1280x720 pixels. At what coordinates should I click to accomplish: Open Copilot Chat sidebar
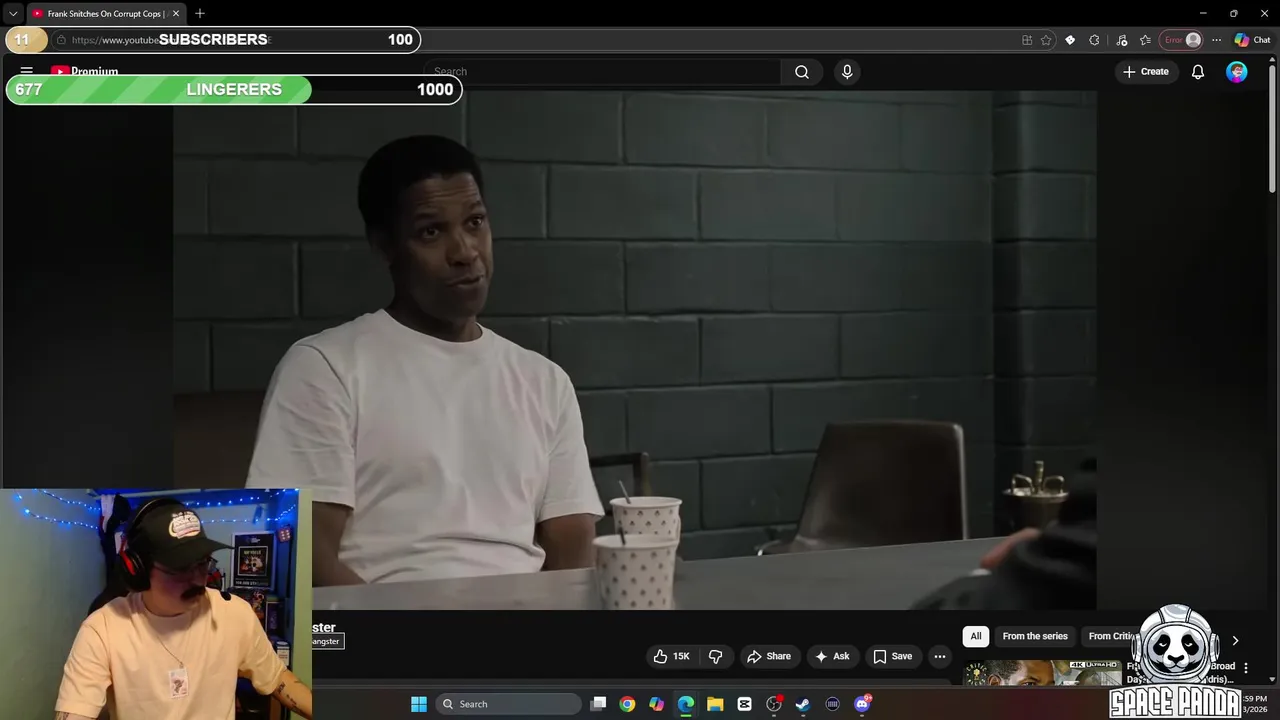tap(1252, 40)
